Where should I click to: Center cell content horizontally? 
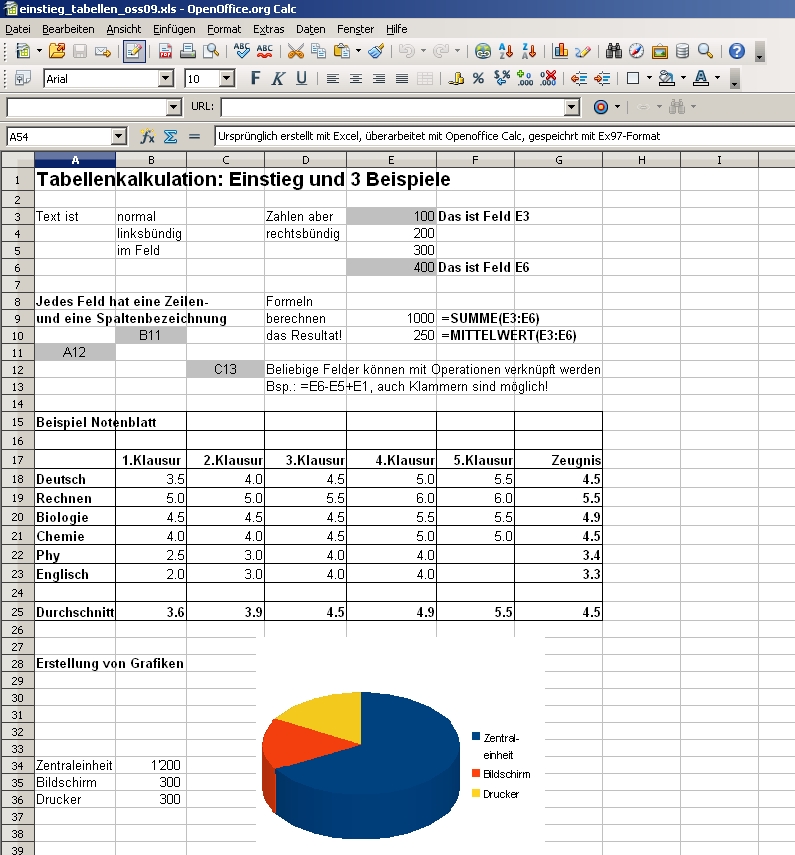pos(356,79)
